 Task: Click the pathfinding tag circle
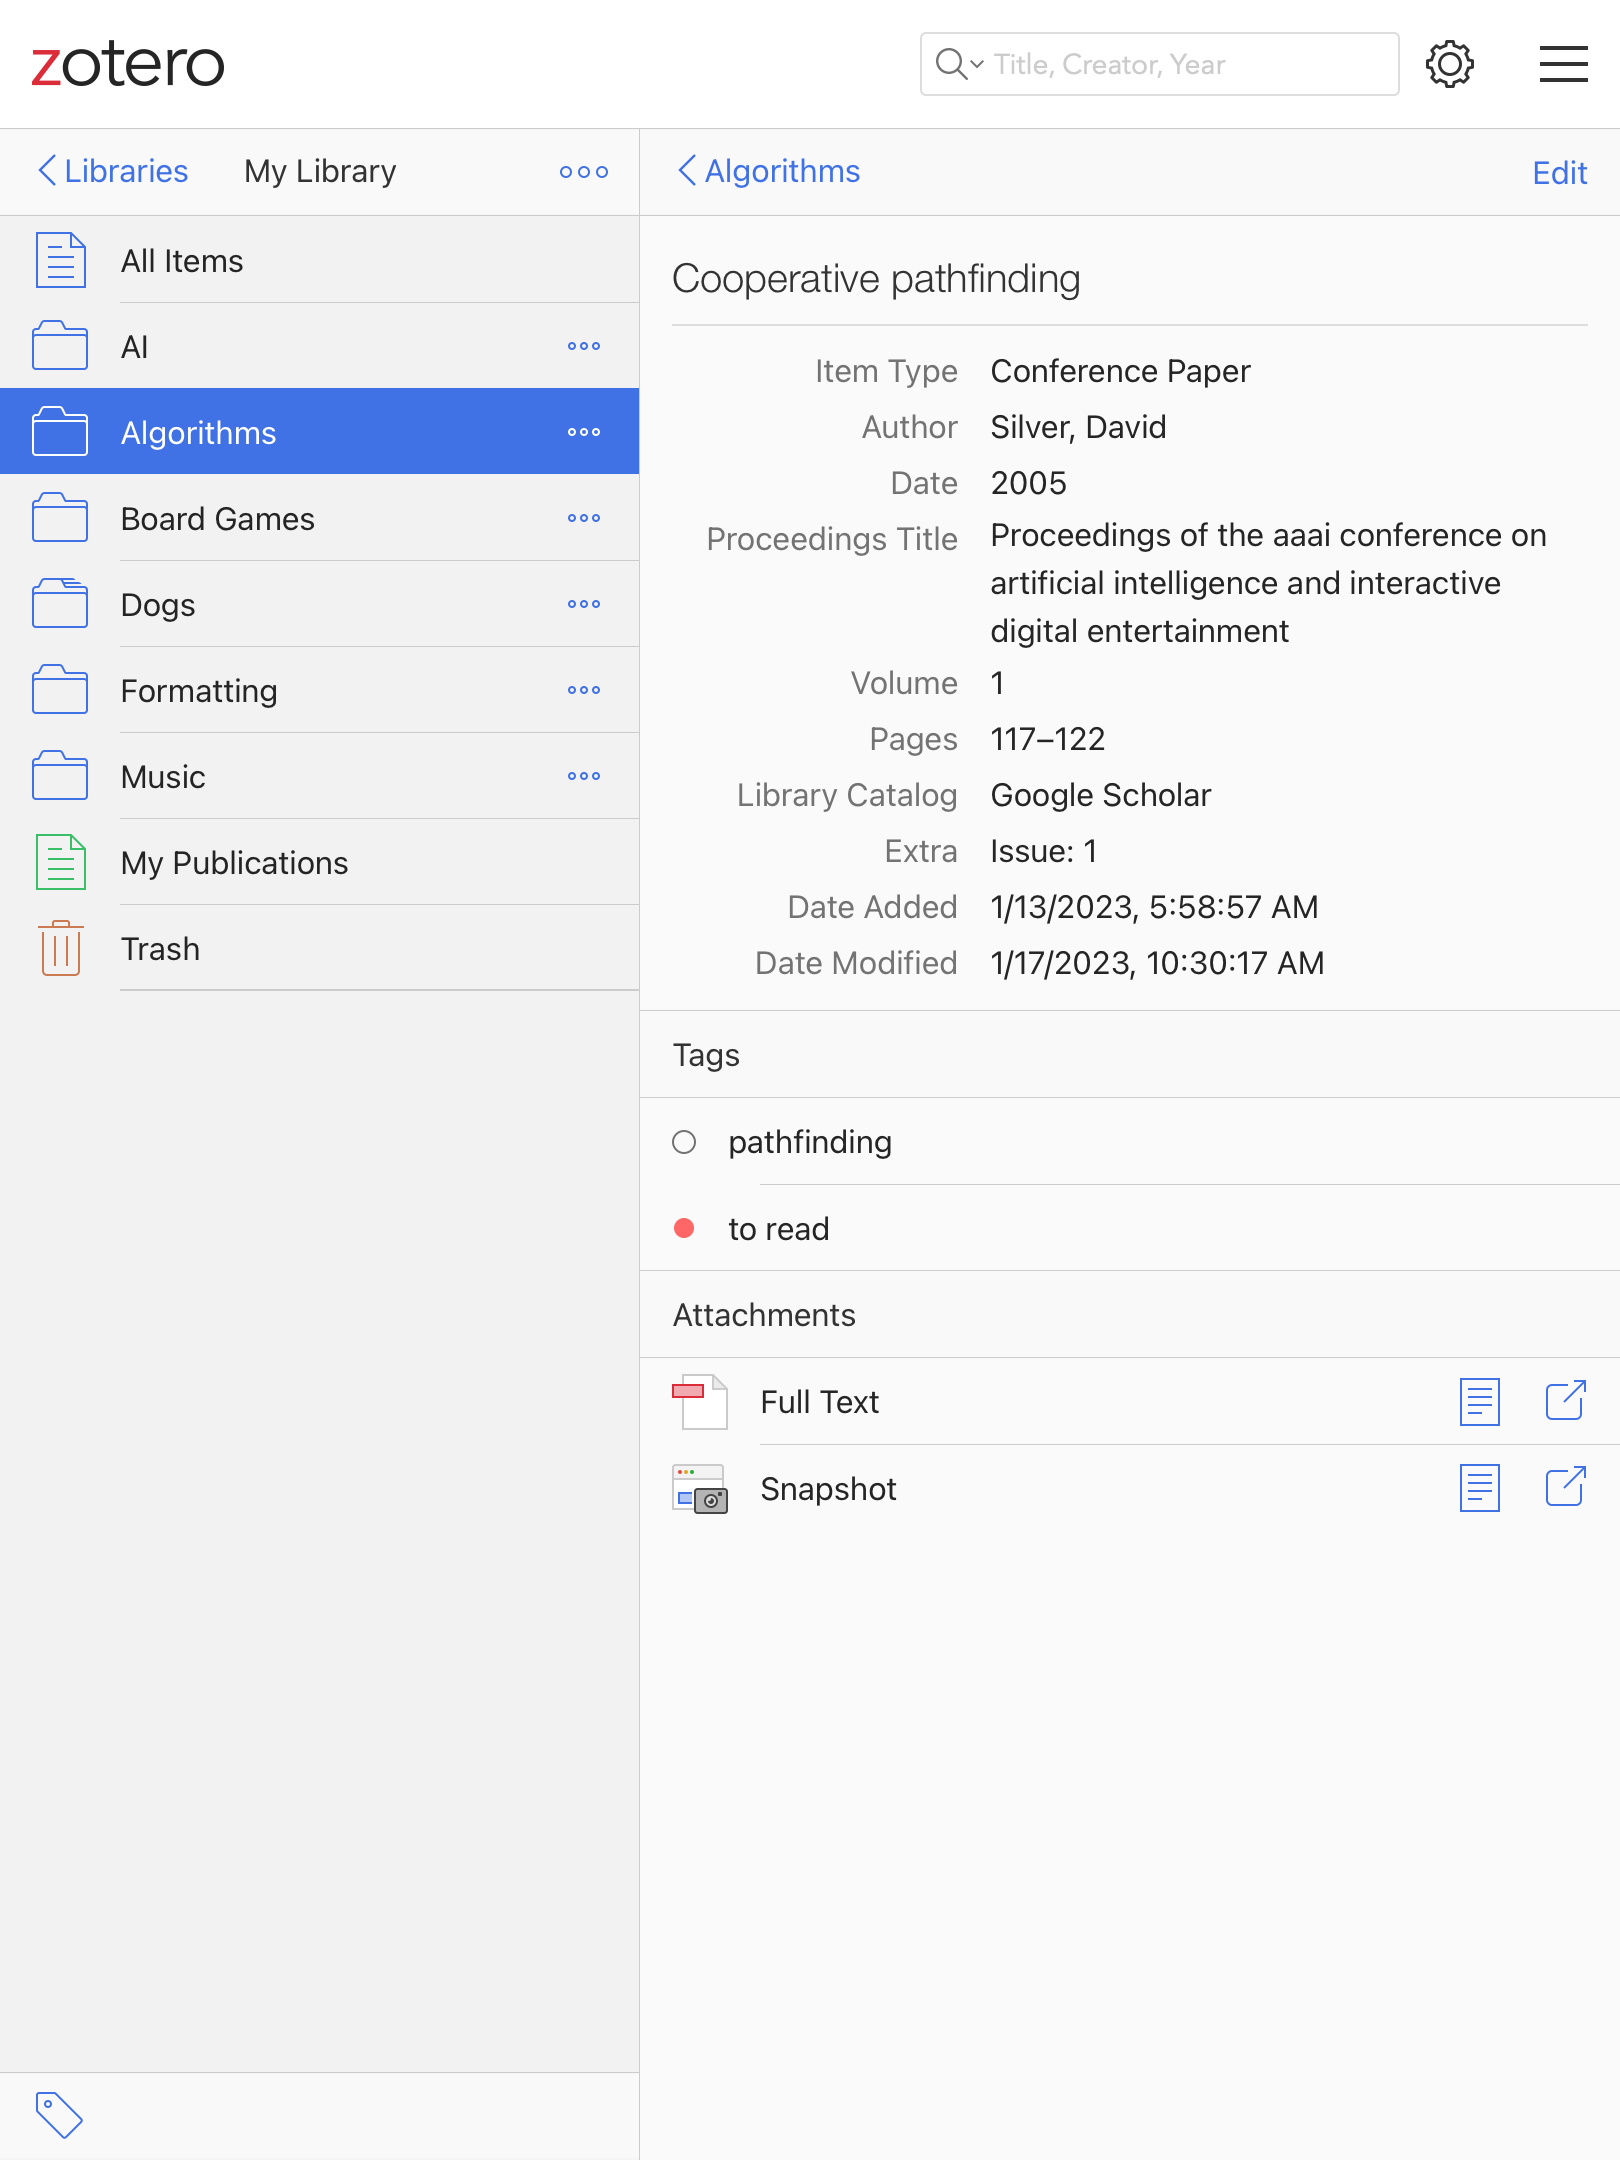[684, 1142]
